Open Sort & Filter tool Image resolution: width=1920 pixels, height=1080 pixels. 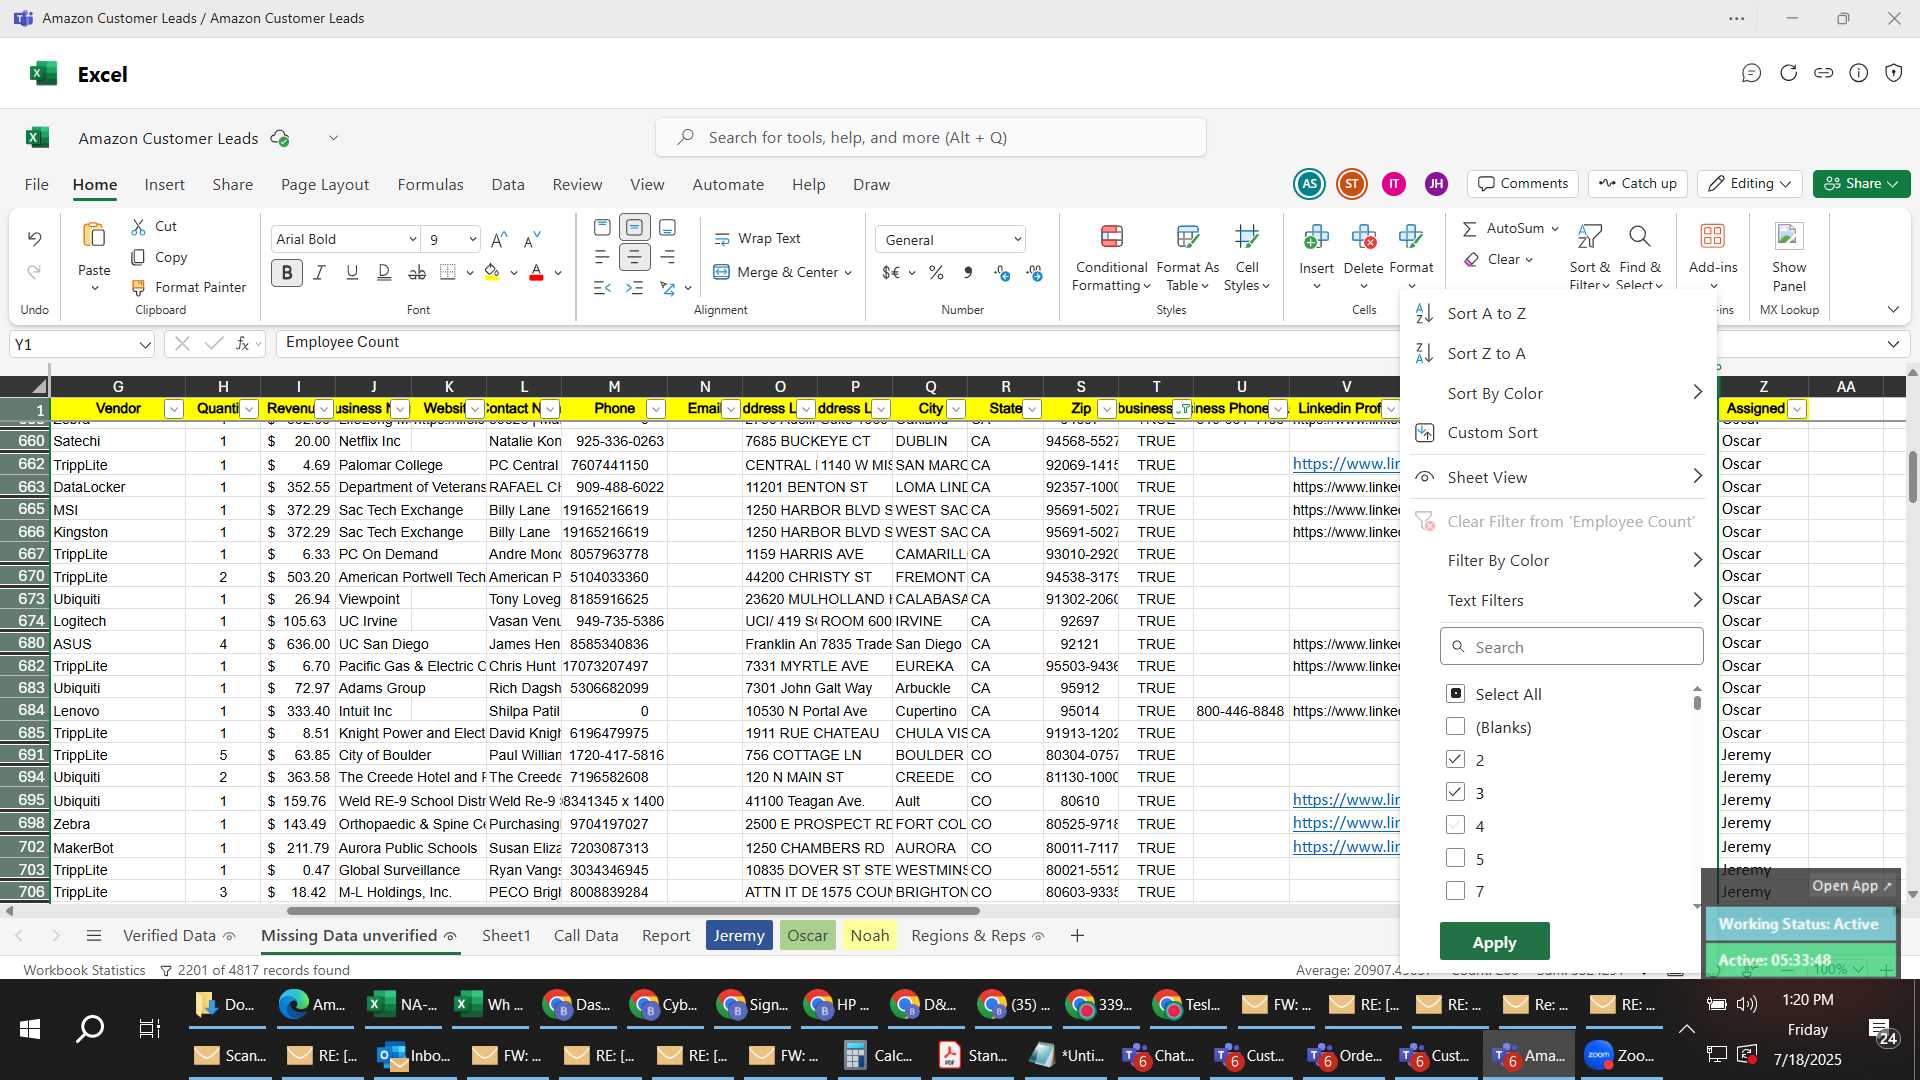tap(1589, 257)
